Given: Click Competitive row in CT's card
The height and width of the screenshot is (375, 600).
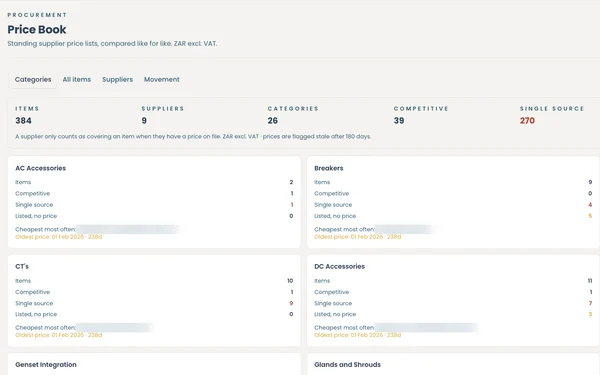Looking at the screenshot, I should [154, 292].
